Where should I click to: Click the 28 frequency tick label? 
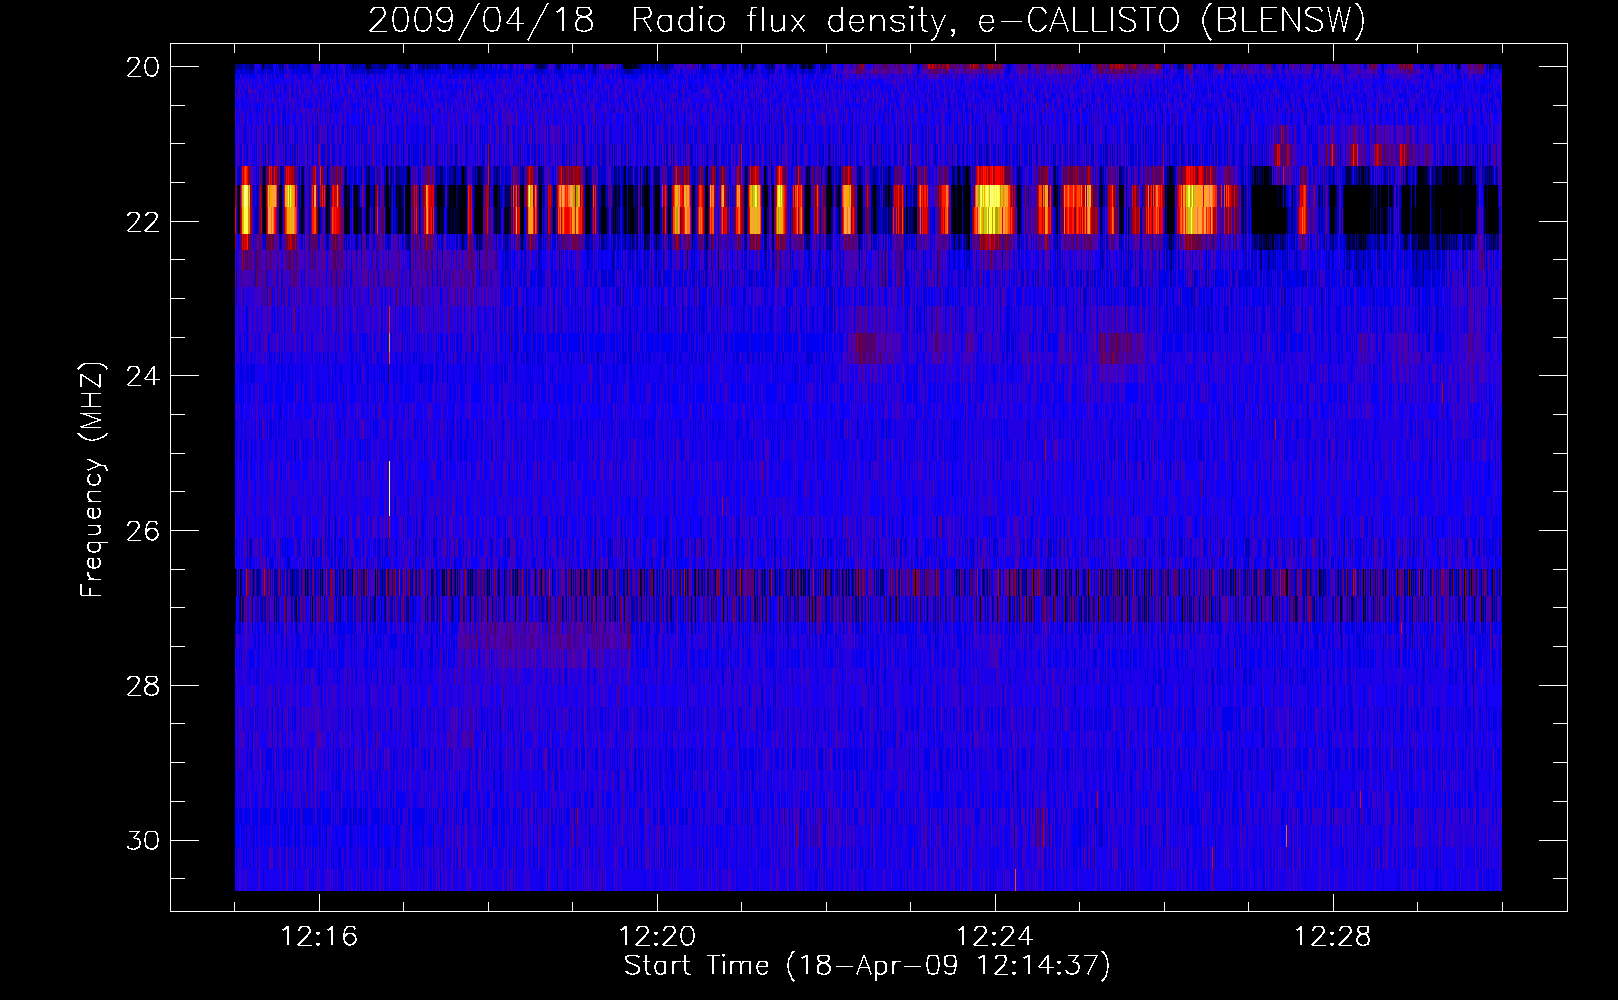[x=142, y=686]
